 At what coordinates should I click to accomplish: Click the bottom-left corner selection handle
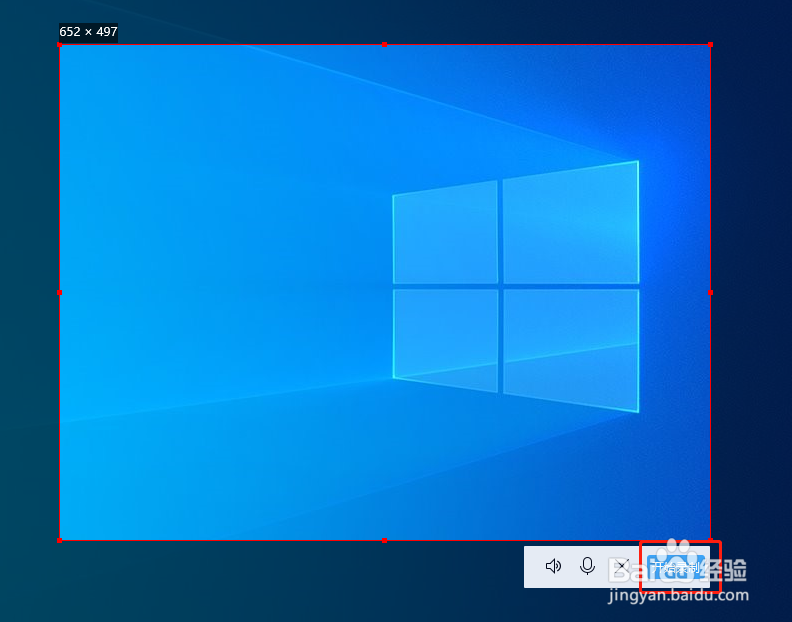click(x=60, y=540)
